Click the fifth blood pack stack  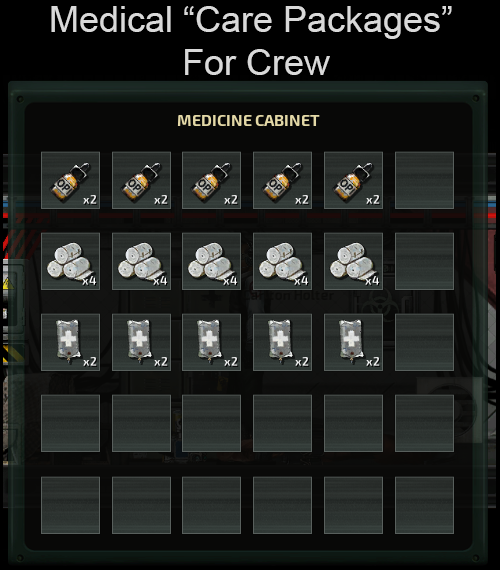pos(353,342)
